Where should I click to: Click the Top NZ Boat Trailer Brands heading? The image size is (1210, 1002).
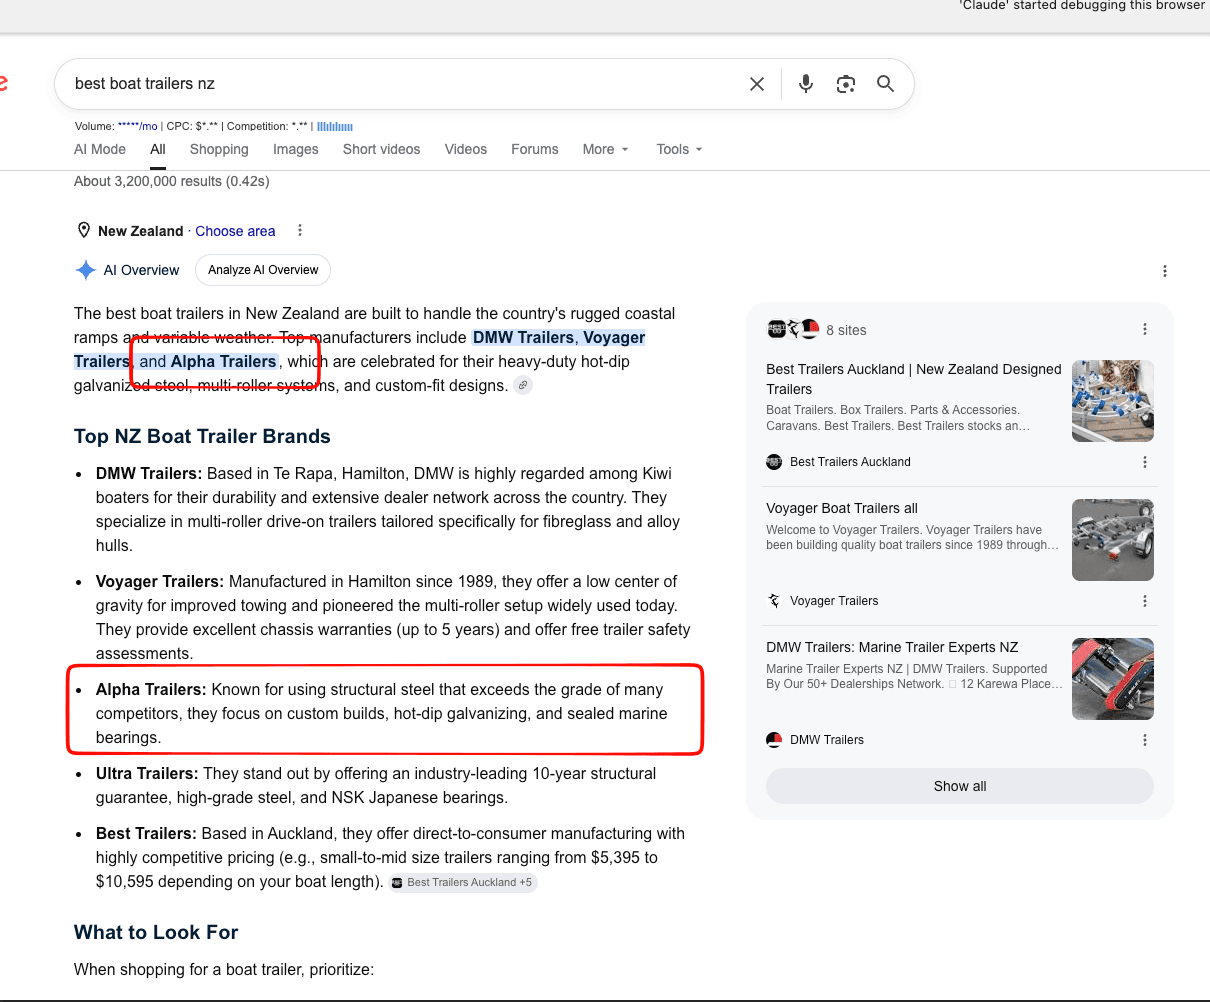coord(202,436)
